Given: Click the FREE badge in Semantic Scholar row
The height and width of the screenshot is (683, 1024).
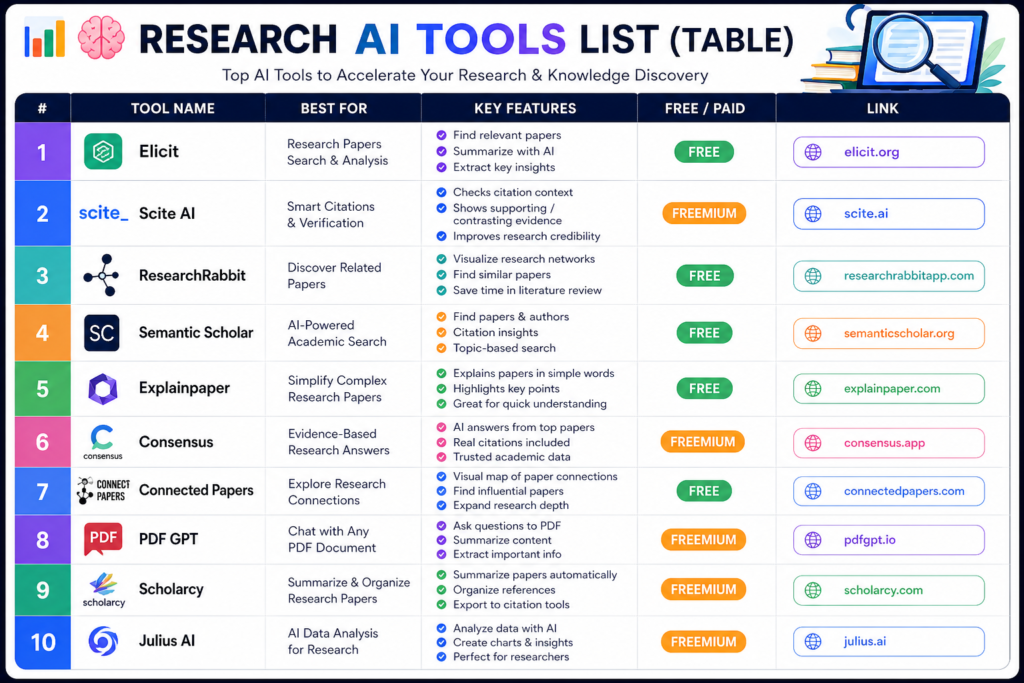Looking at the screenshot, I should [x=704, y=333].
